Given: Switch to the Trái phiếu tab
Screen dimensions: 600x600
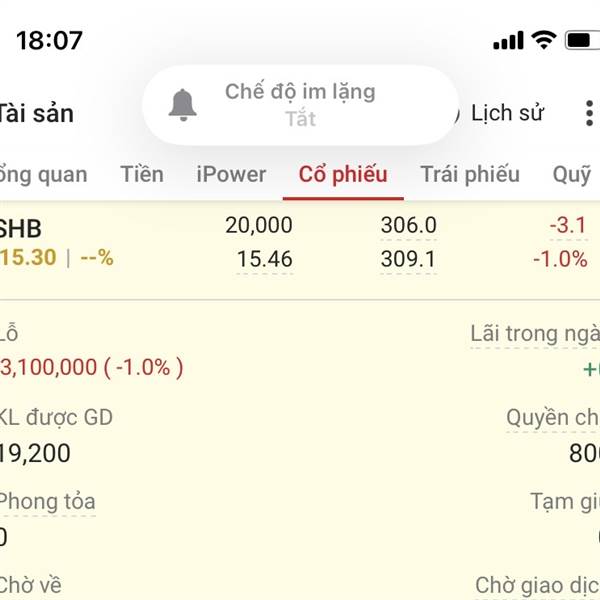Looking at the screenshot, I should coord(470,174).
